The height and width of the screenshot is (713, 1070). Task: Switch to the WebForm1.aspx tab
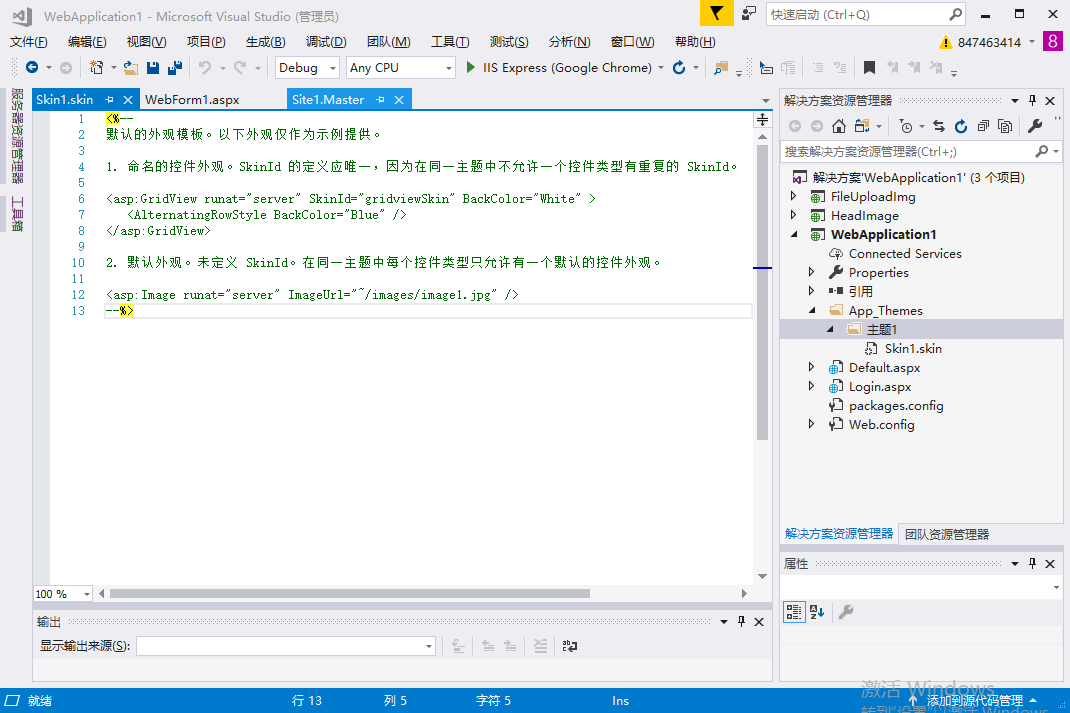pos(192,100)
